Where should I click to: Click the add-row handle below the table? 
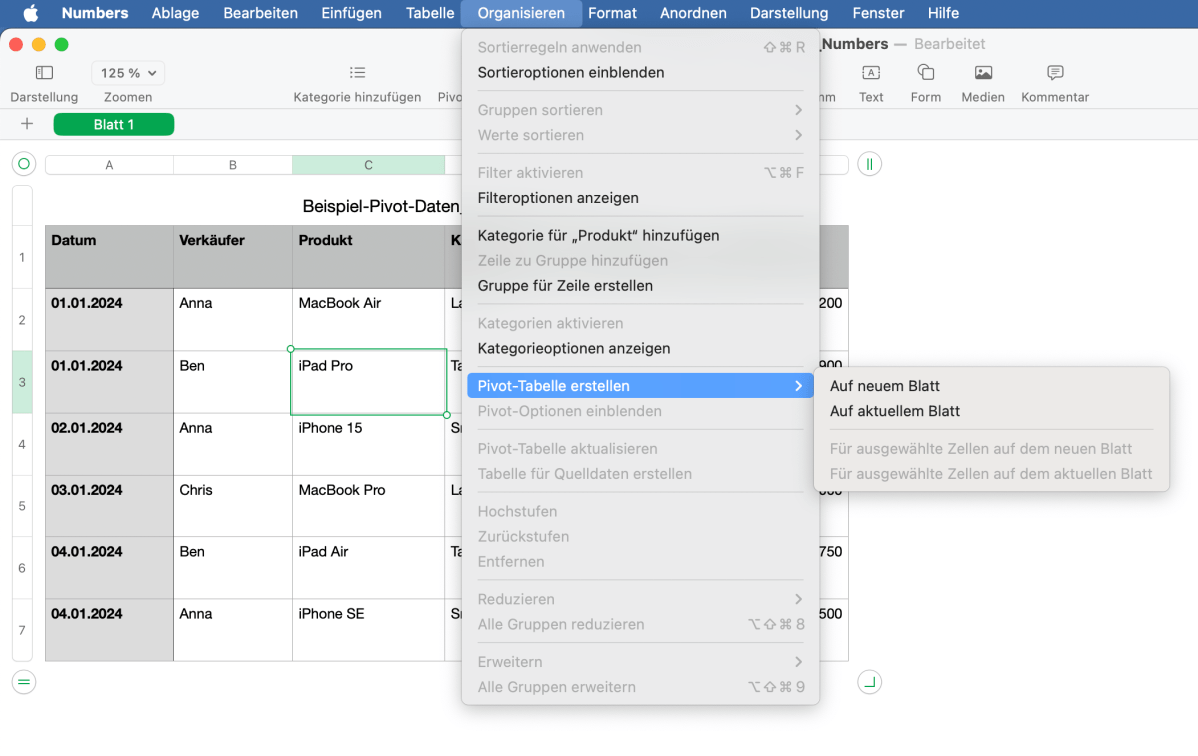point(24,682)
